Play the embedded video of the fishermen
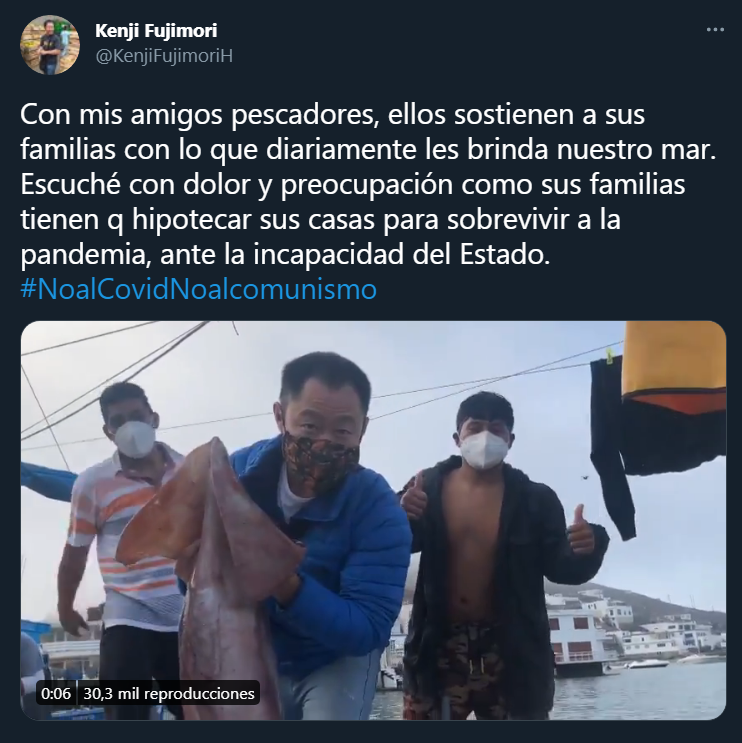The height and width of the screenshot is (743, 742). [373, 520]
